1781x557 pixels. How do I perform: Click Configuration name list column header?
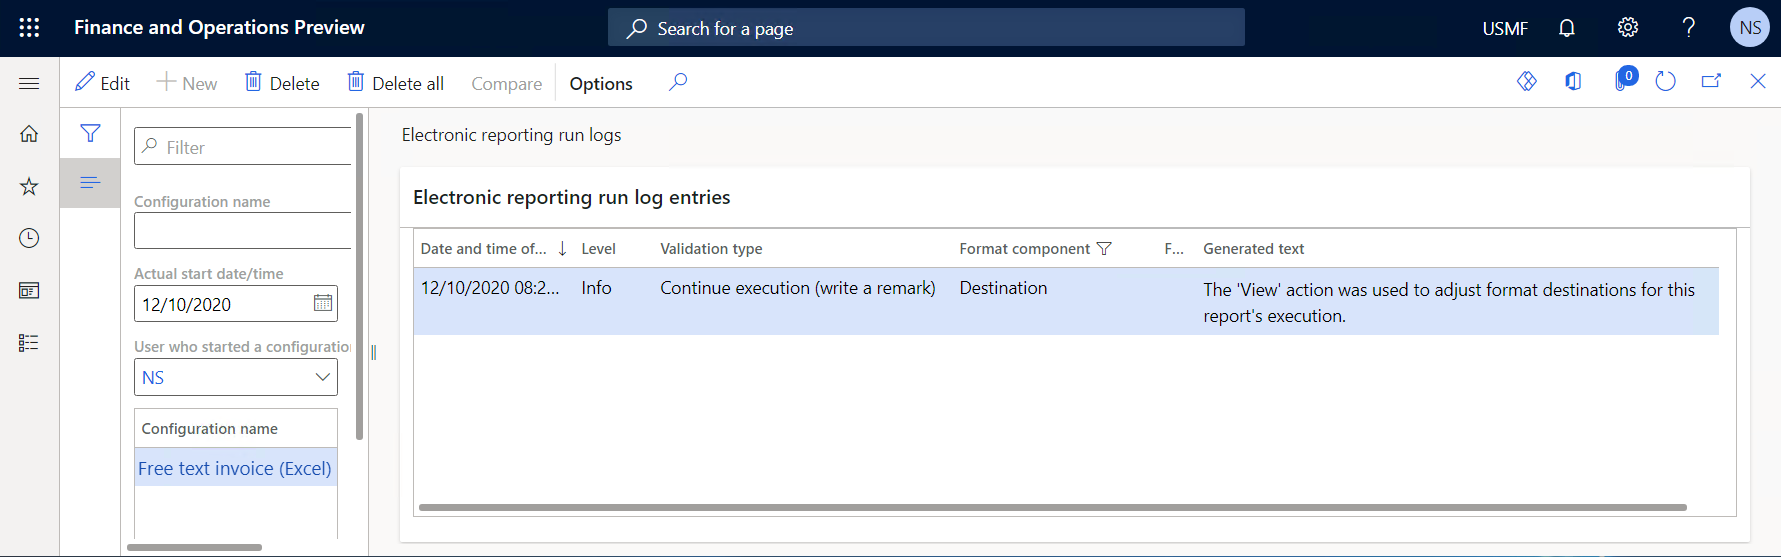(210, 429)
